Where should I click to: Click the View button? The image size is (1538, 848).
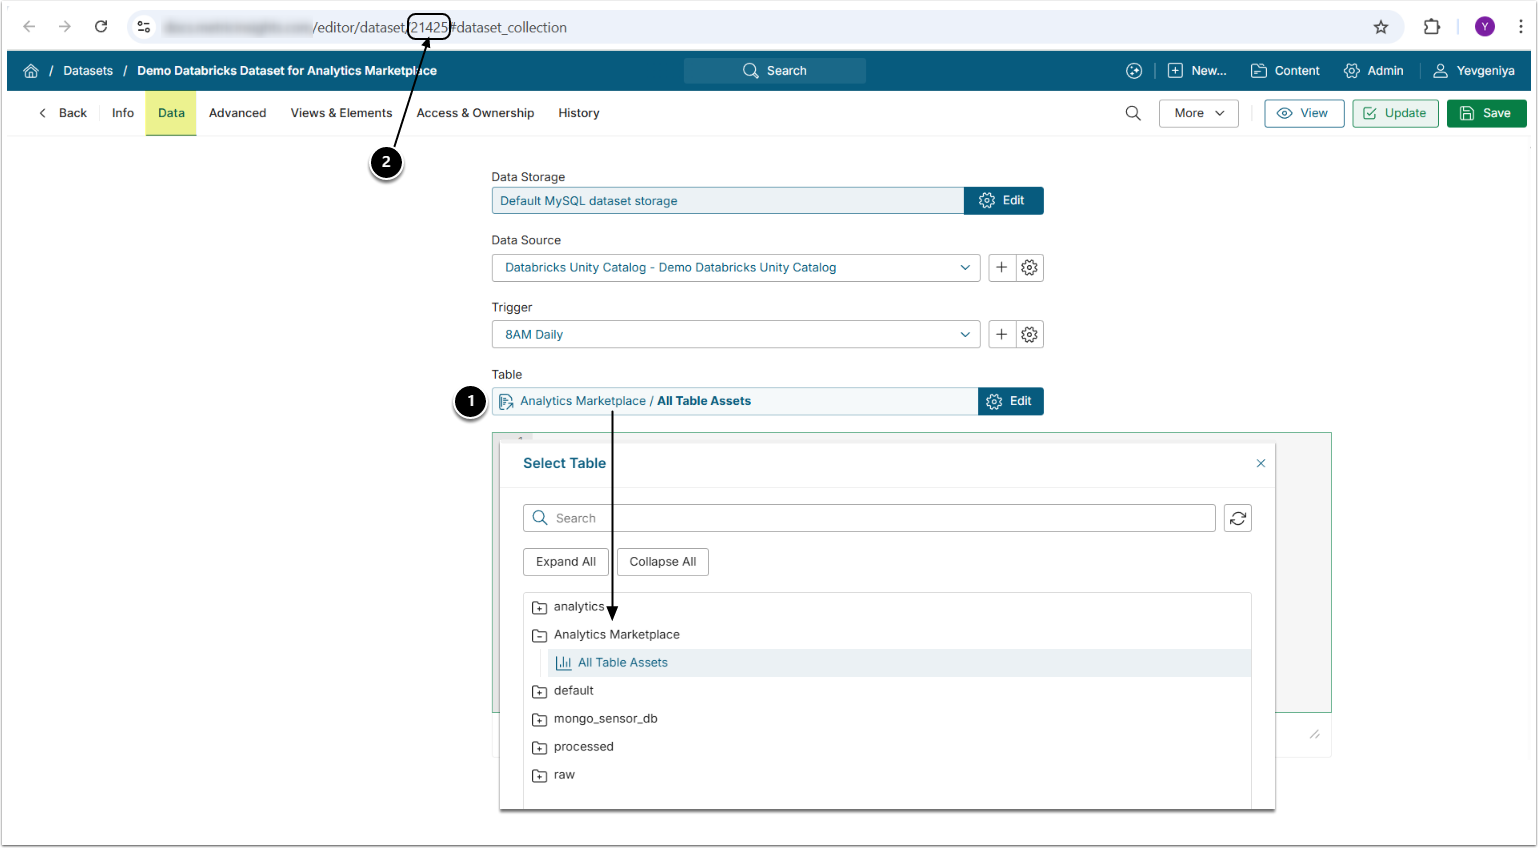[x=1304, y=113]
